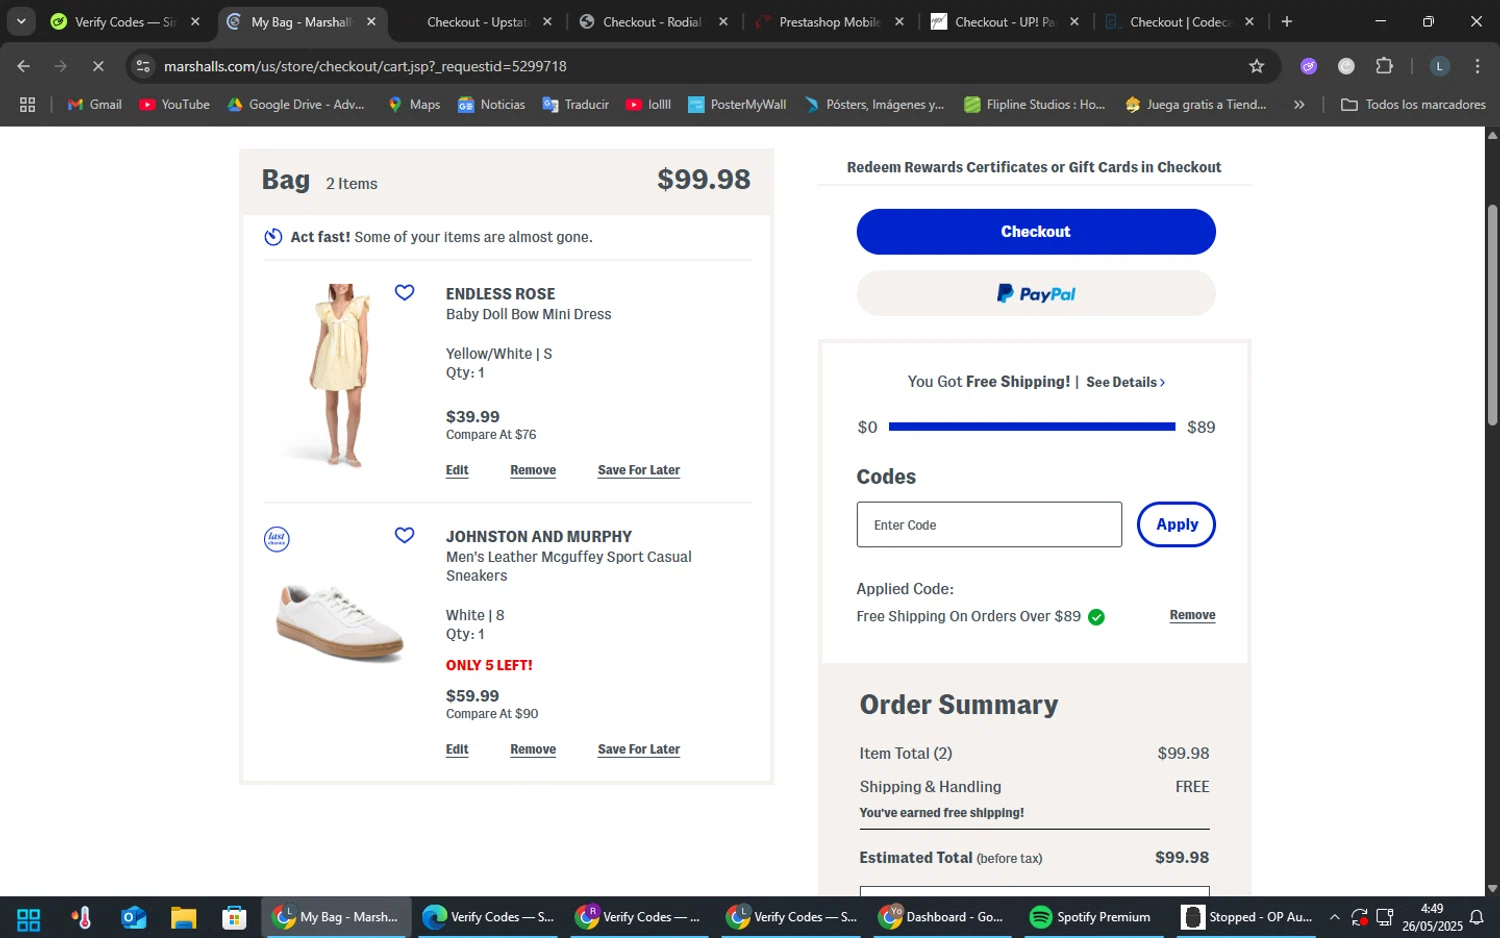Open the Extensions puzzle icon

coord(1384,66)
